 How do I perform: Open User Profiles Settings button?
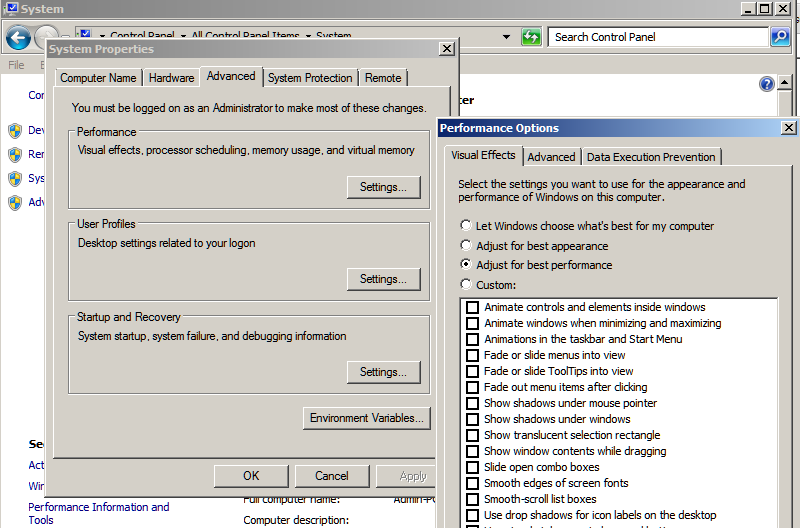[384, 279]
